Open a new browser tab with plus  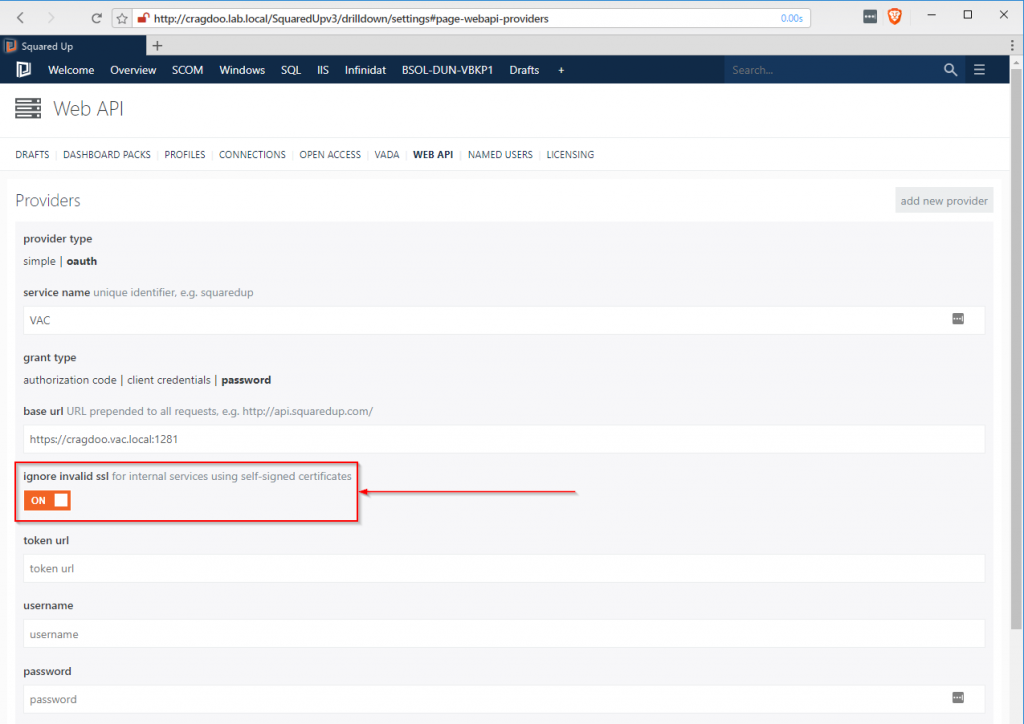click(157, 46)
